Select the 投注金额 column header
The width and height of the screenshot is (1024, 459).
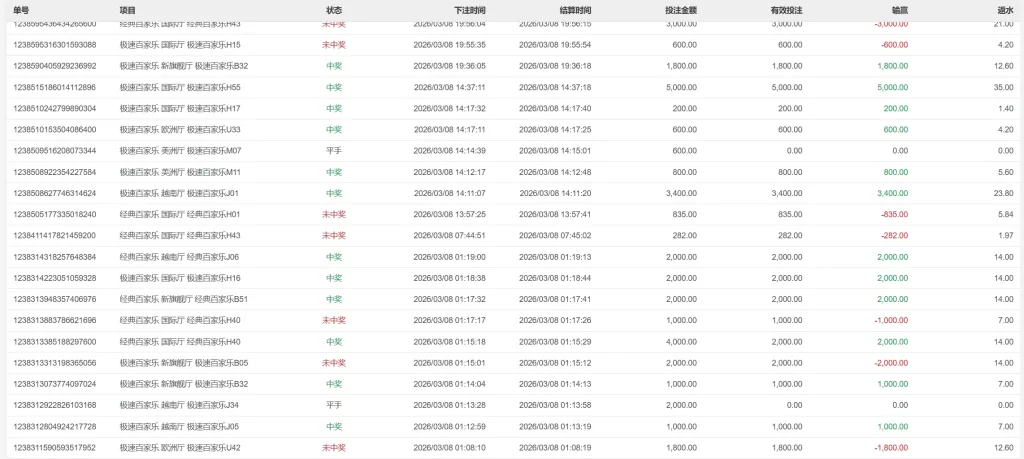tap(680, 9)
